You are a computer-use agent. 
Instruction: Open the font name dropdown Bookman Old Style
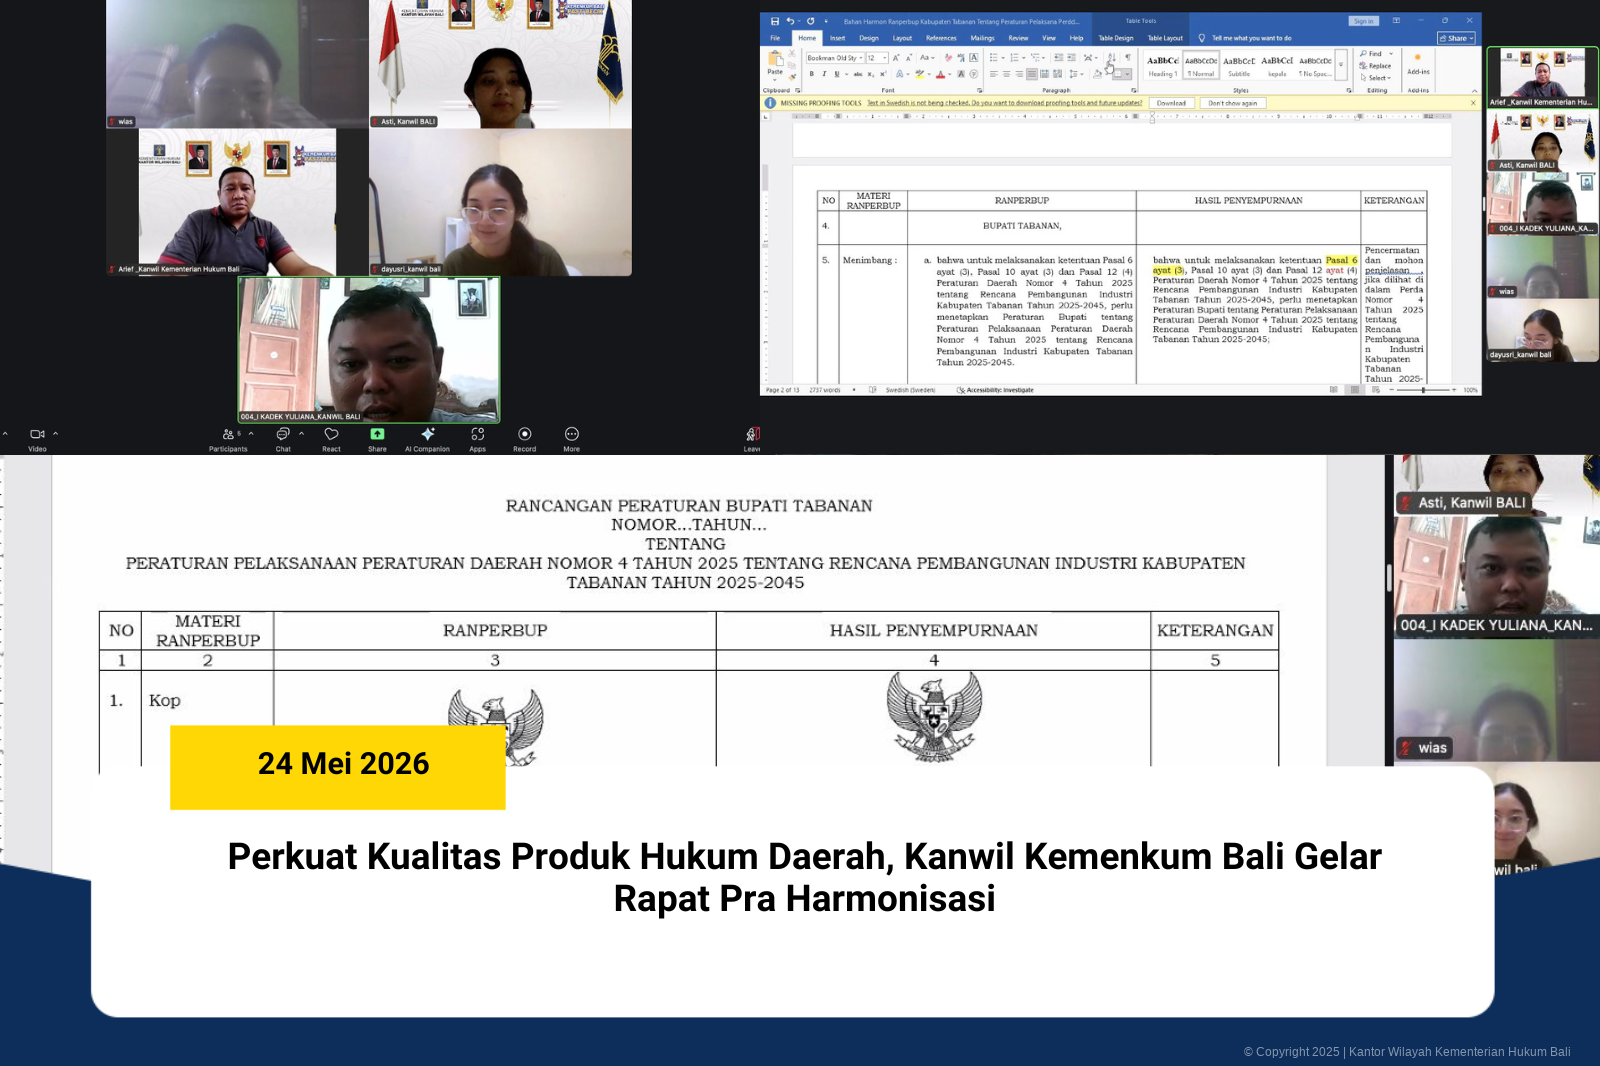(x=860, y=58)
